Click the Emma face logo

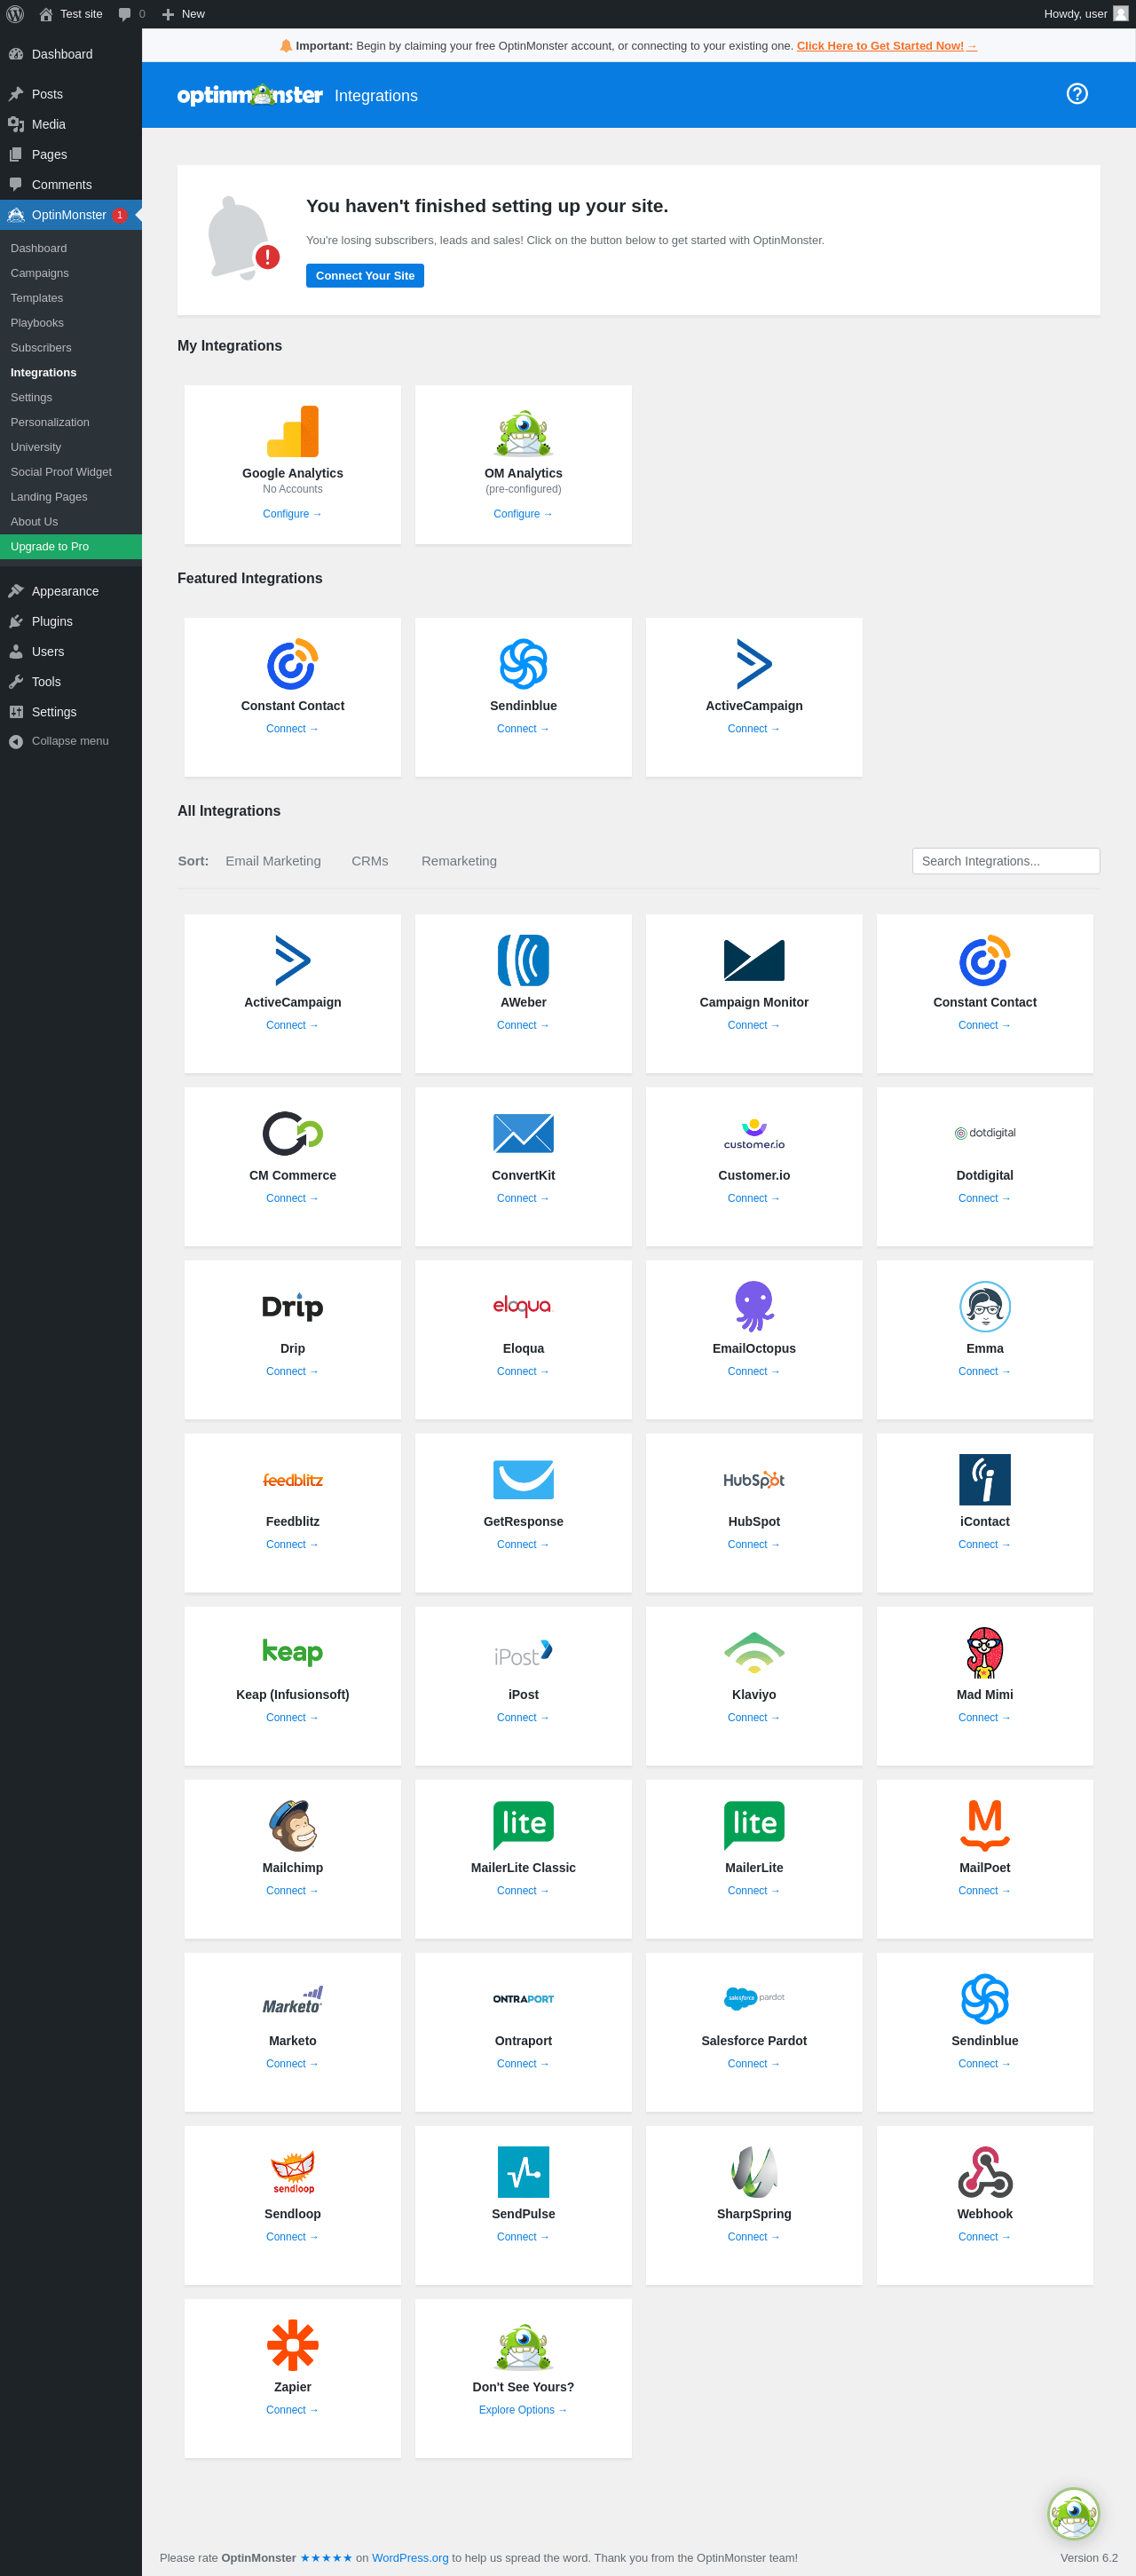[984, 1306]
